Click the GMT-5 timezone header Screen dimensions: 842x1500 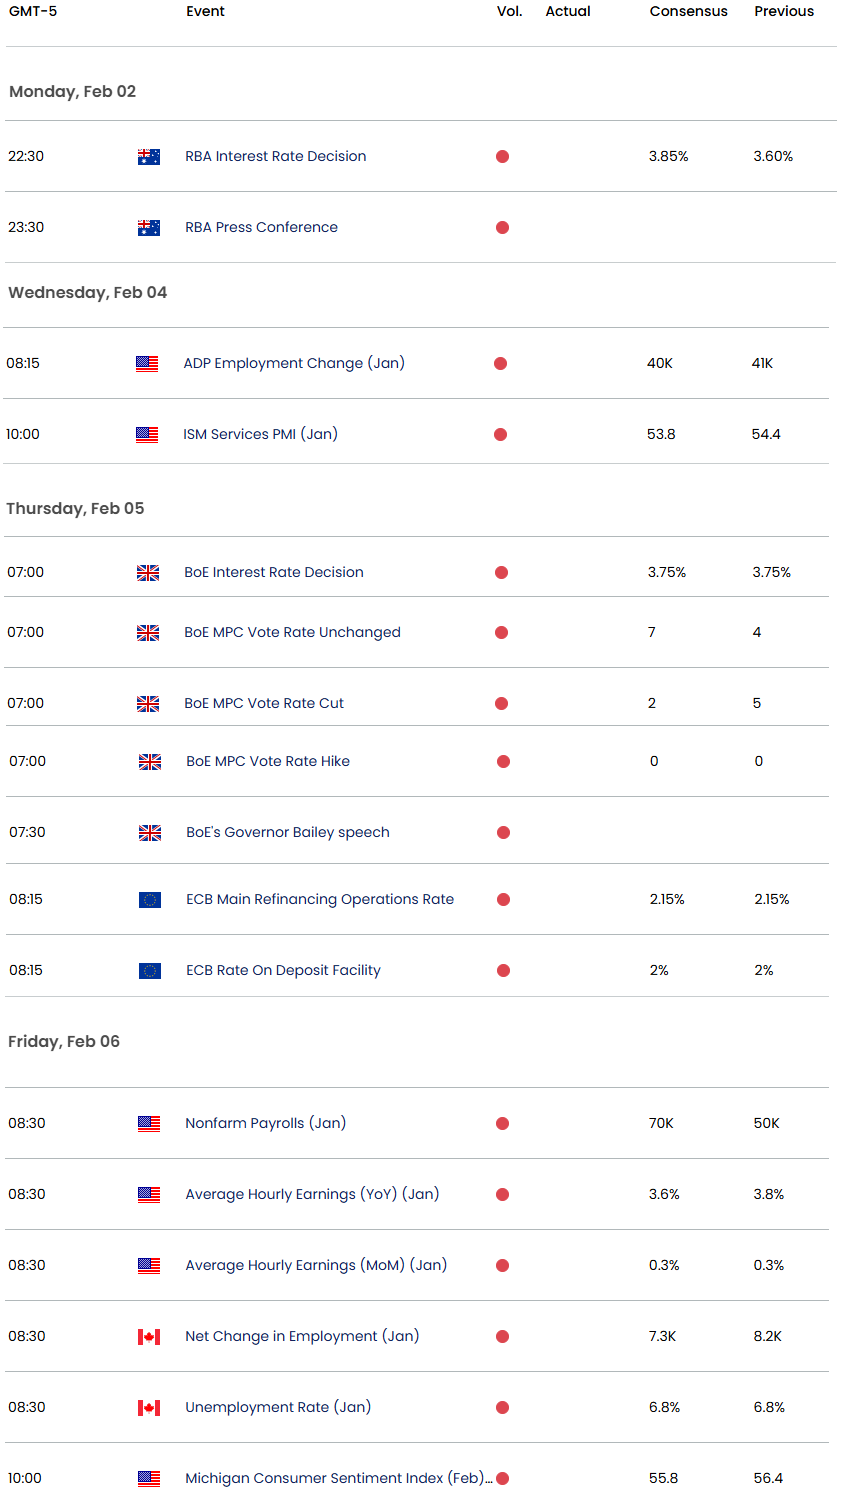[x=33, y=11]
